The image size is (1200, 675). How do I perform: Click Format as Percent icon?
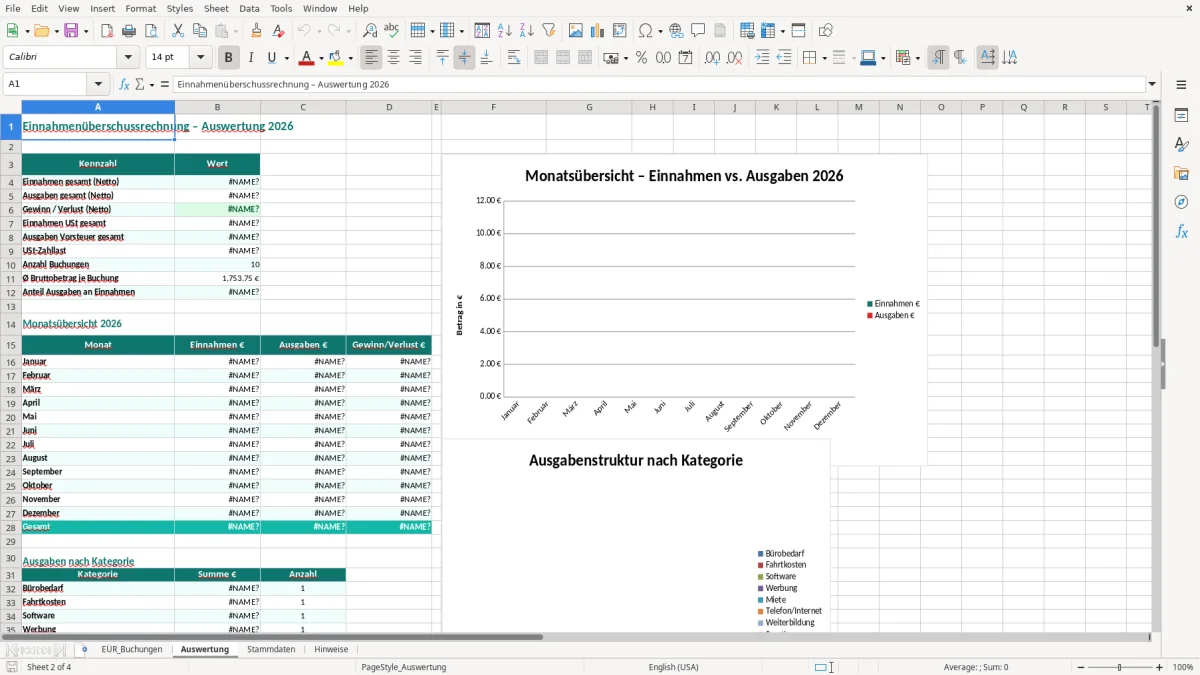coord(642,58)
